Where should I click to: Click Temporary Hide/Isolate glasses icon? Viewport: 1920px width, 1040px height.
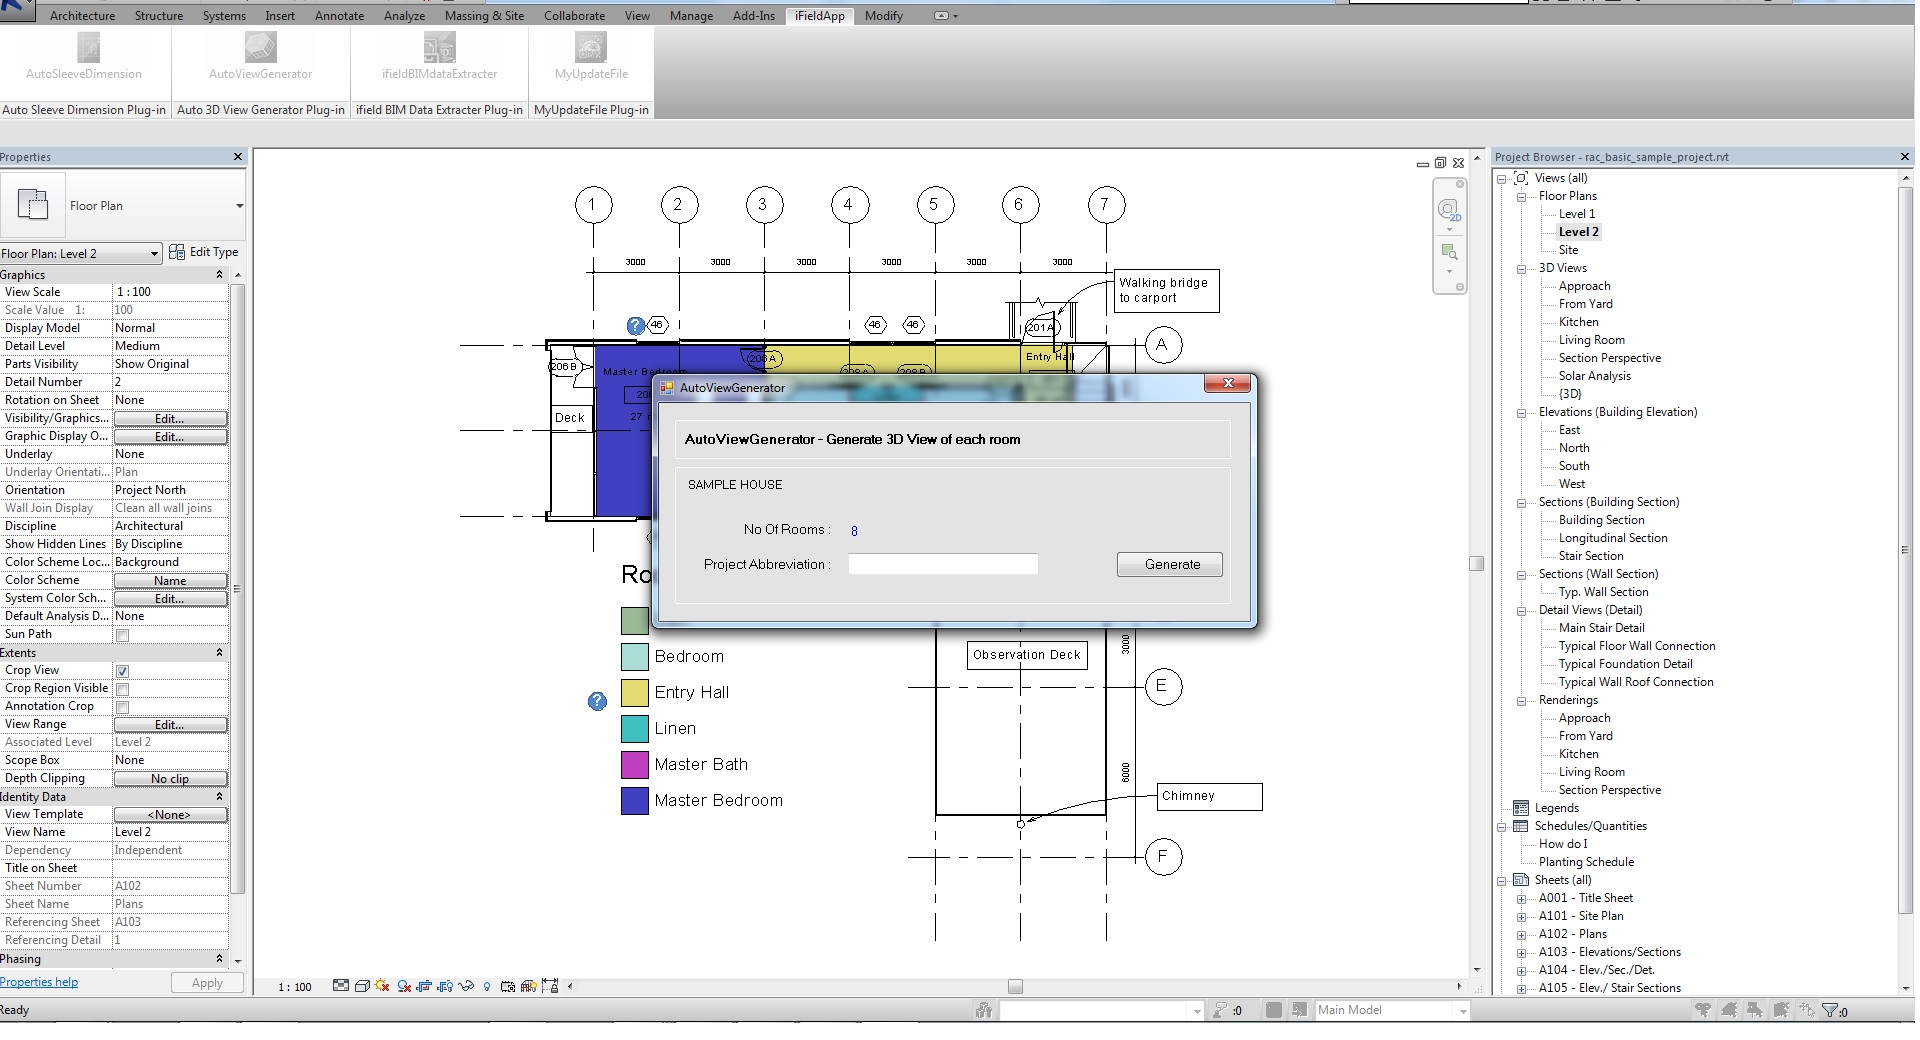465,986
